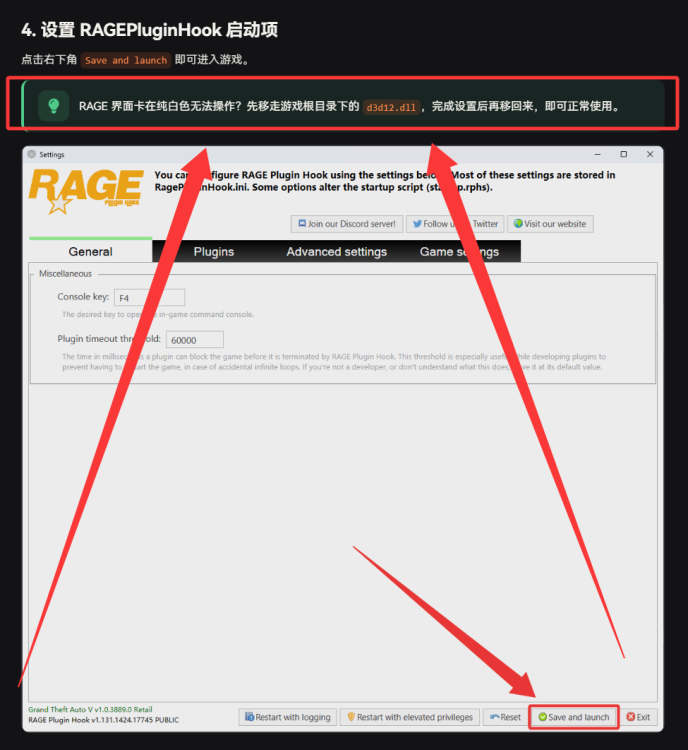Click Visit our website button
Viewport: 688px width, 750px height.
[550, 224]
